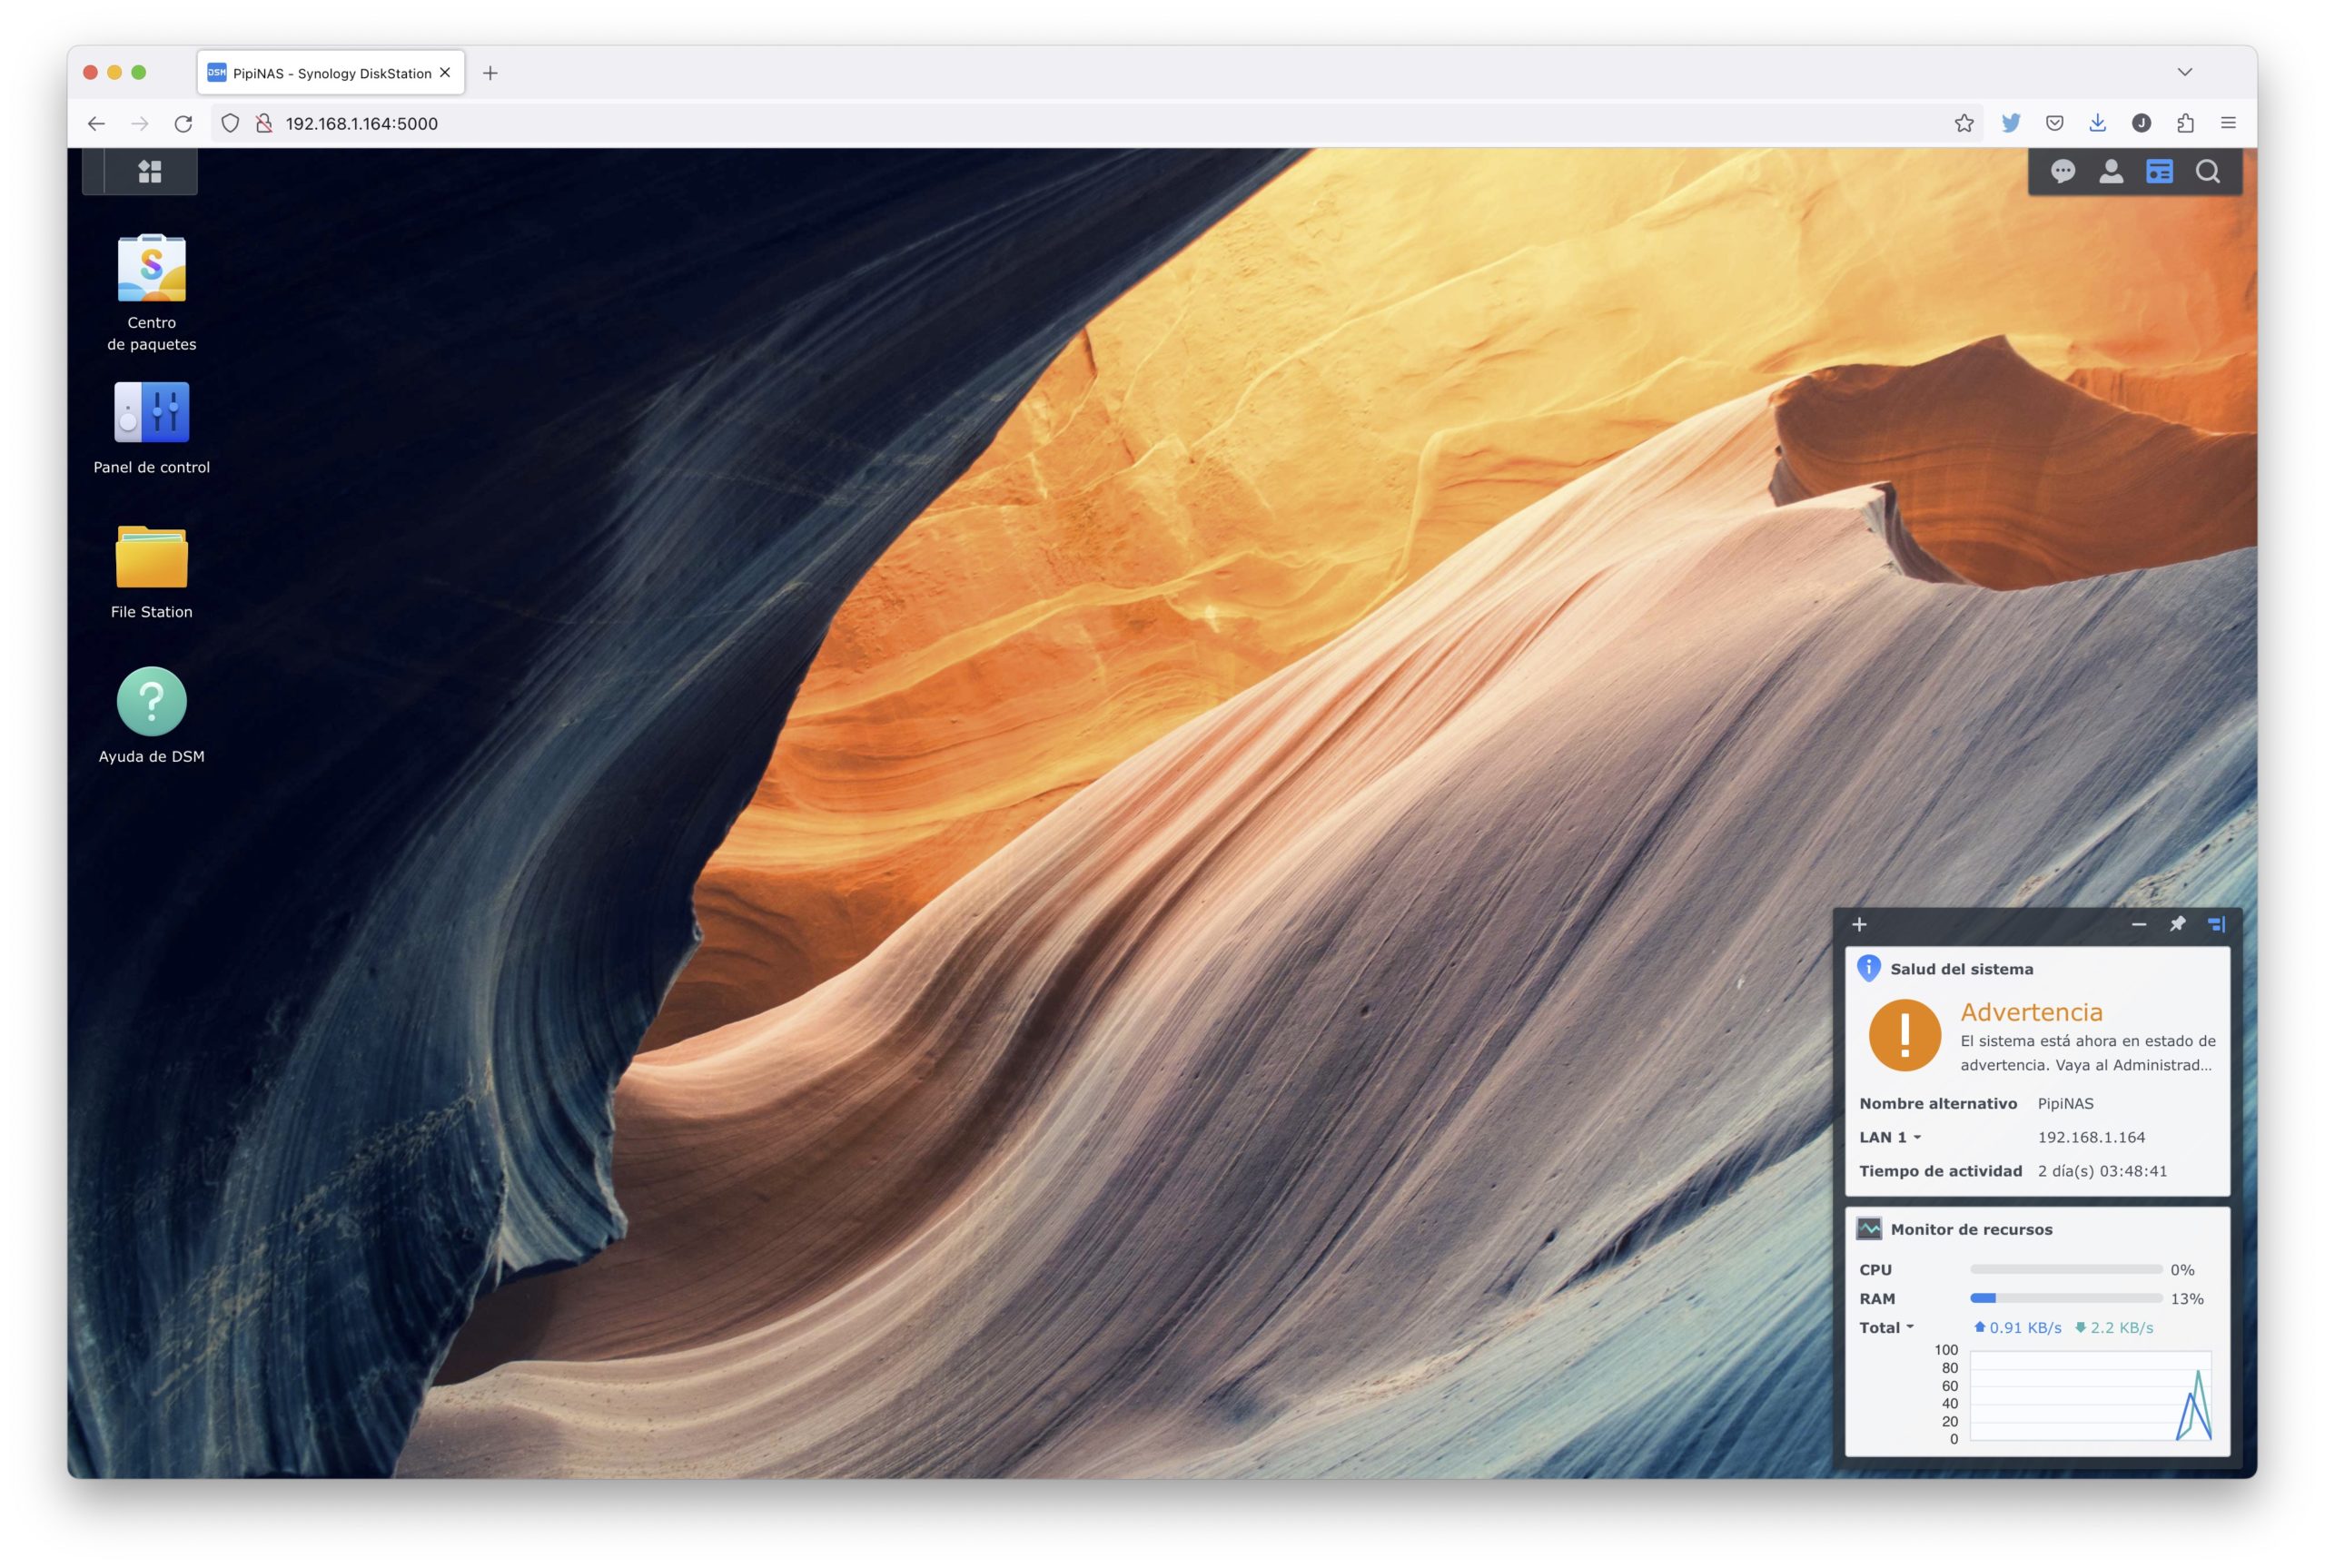2325x1568 pixels.
Task: Add a widget with plus button
Action: (1859, 924)
